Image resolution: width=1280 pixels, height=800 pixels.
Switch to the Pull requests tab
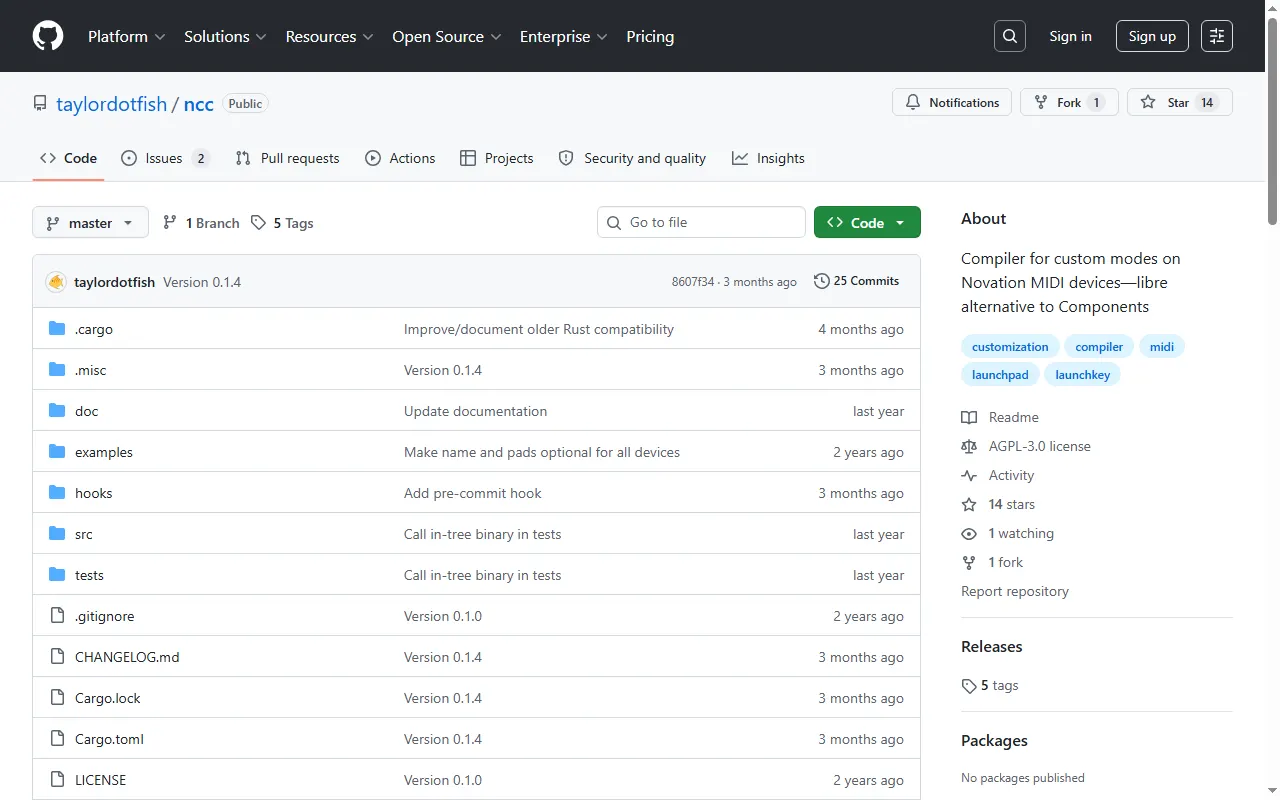click(287, 158)
